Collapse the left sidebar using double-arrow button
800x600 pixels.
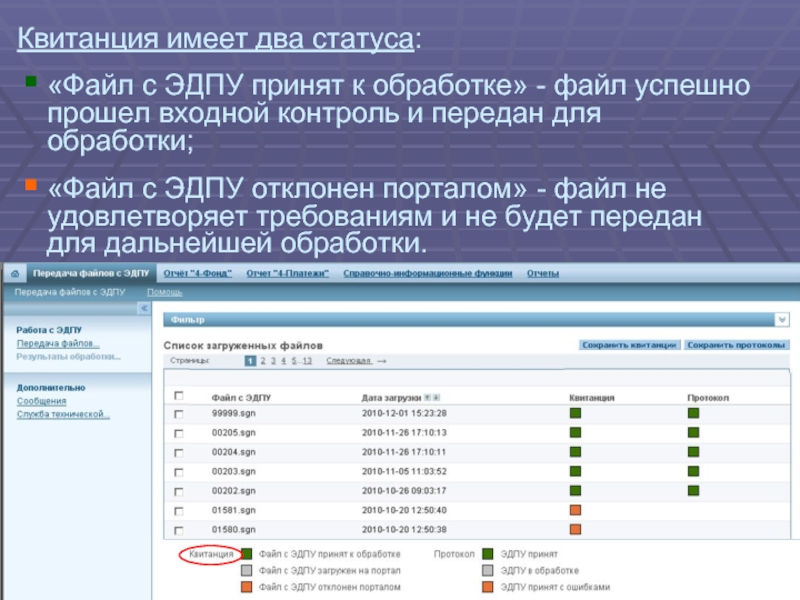click(x=142, y=309)
